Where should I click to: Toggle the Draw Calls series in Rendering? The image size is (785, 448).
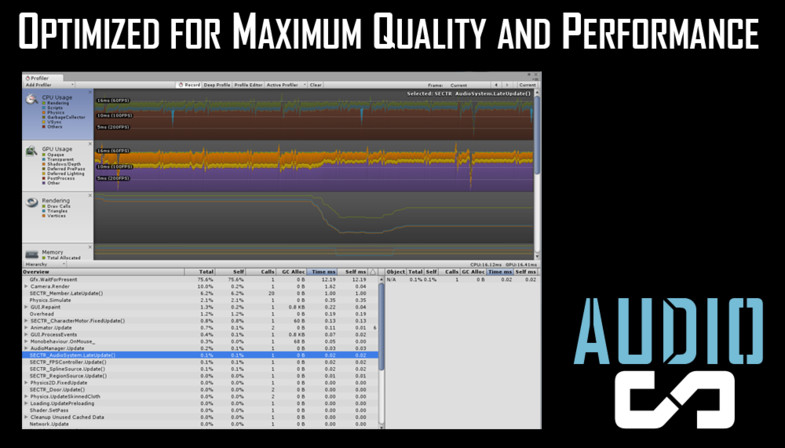click(56, 206)
